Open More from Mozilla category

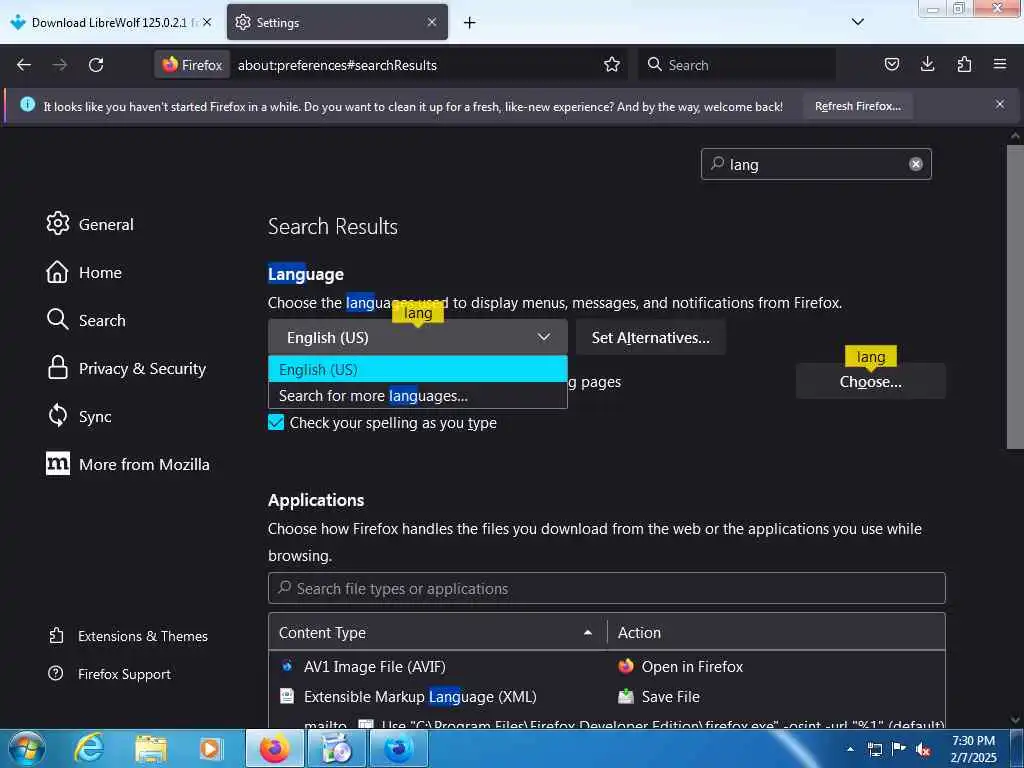point(128,464)
